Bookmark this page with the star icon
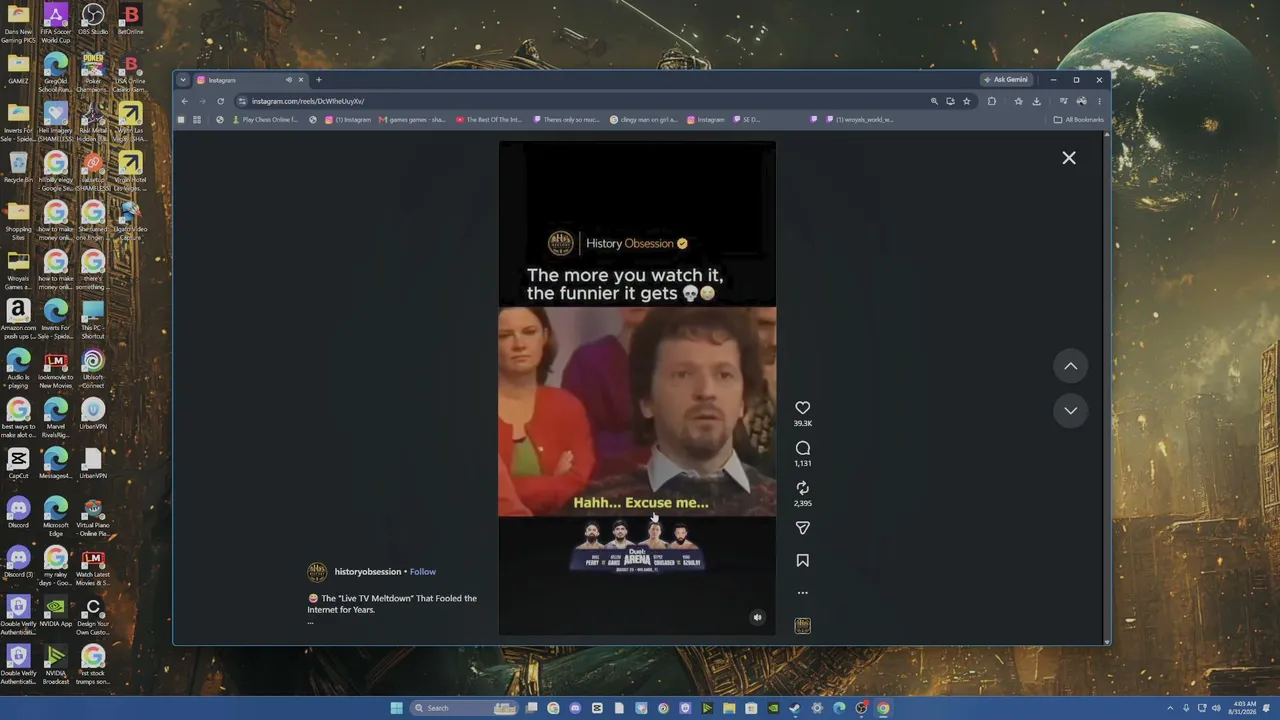Screen dimensions: 1280x720 966,101
